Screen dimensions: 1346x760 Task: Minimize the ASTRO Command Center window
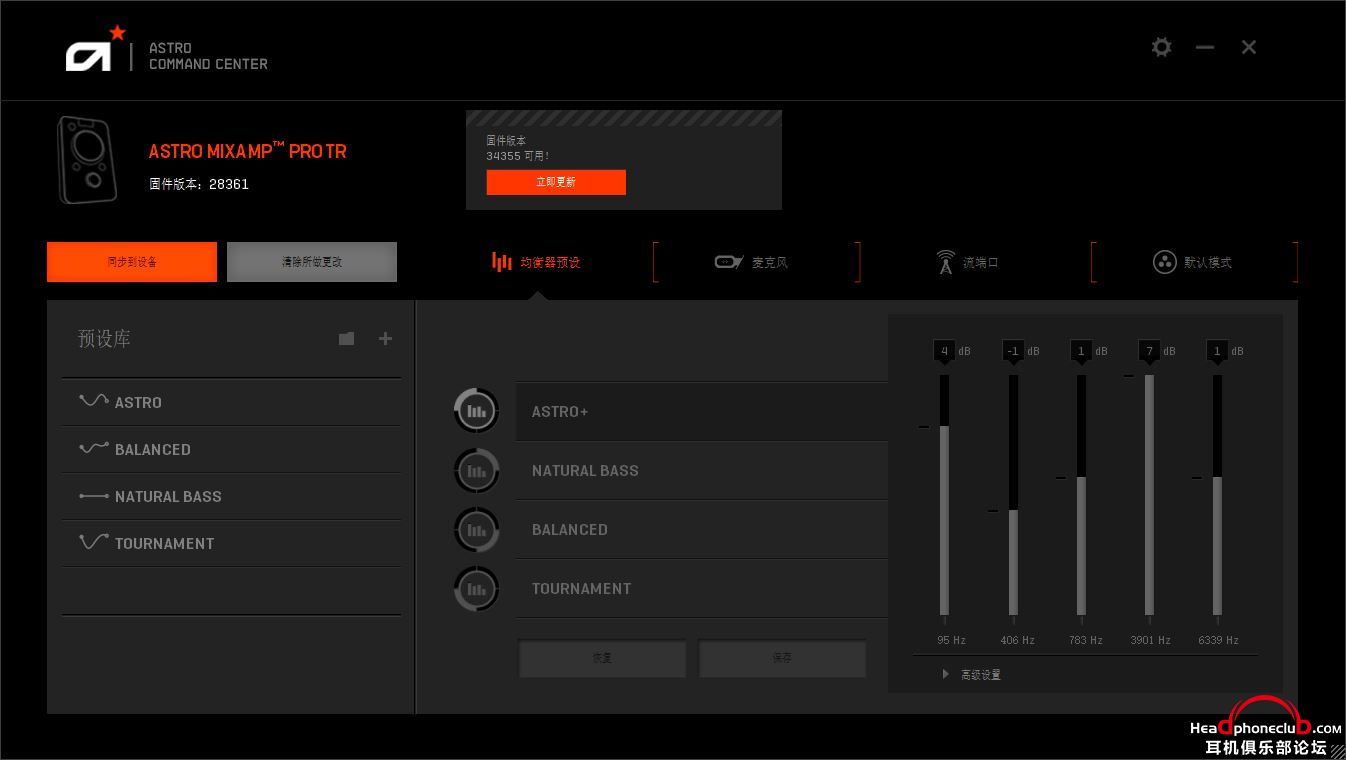tap(1205, 47)
